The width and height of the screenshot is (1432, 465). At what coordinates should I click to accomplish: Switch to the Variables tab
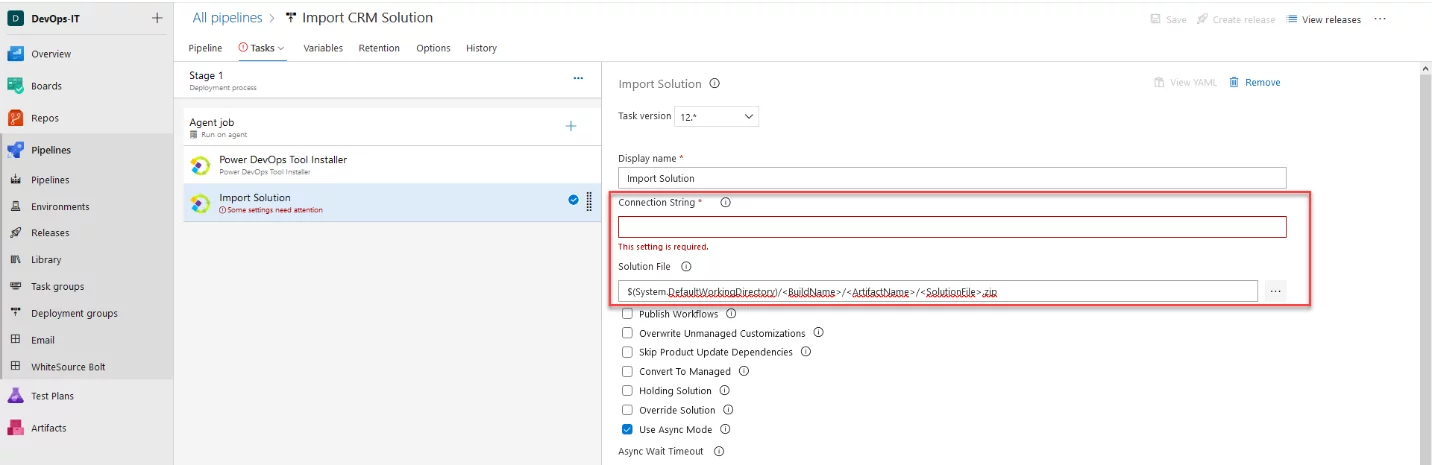pyautogui.click(x=323, y=48)
